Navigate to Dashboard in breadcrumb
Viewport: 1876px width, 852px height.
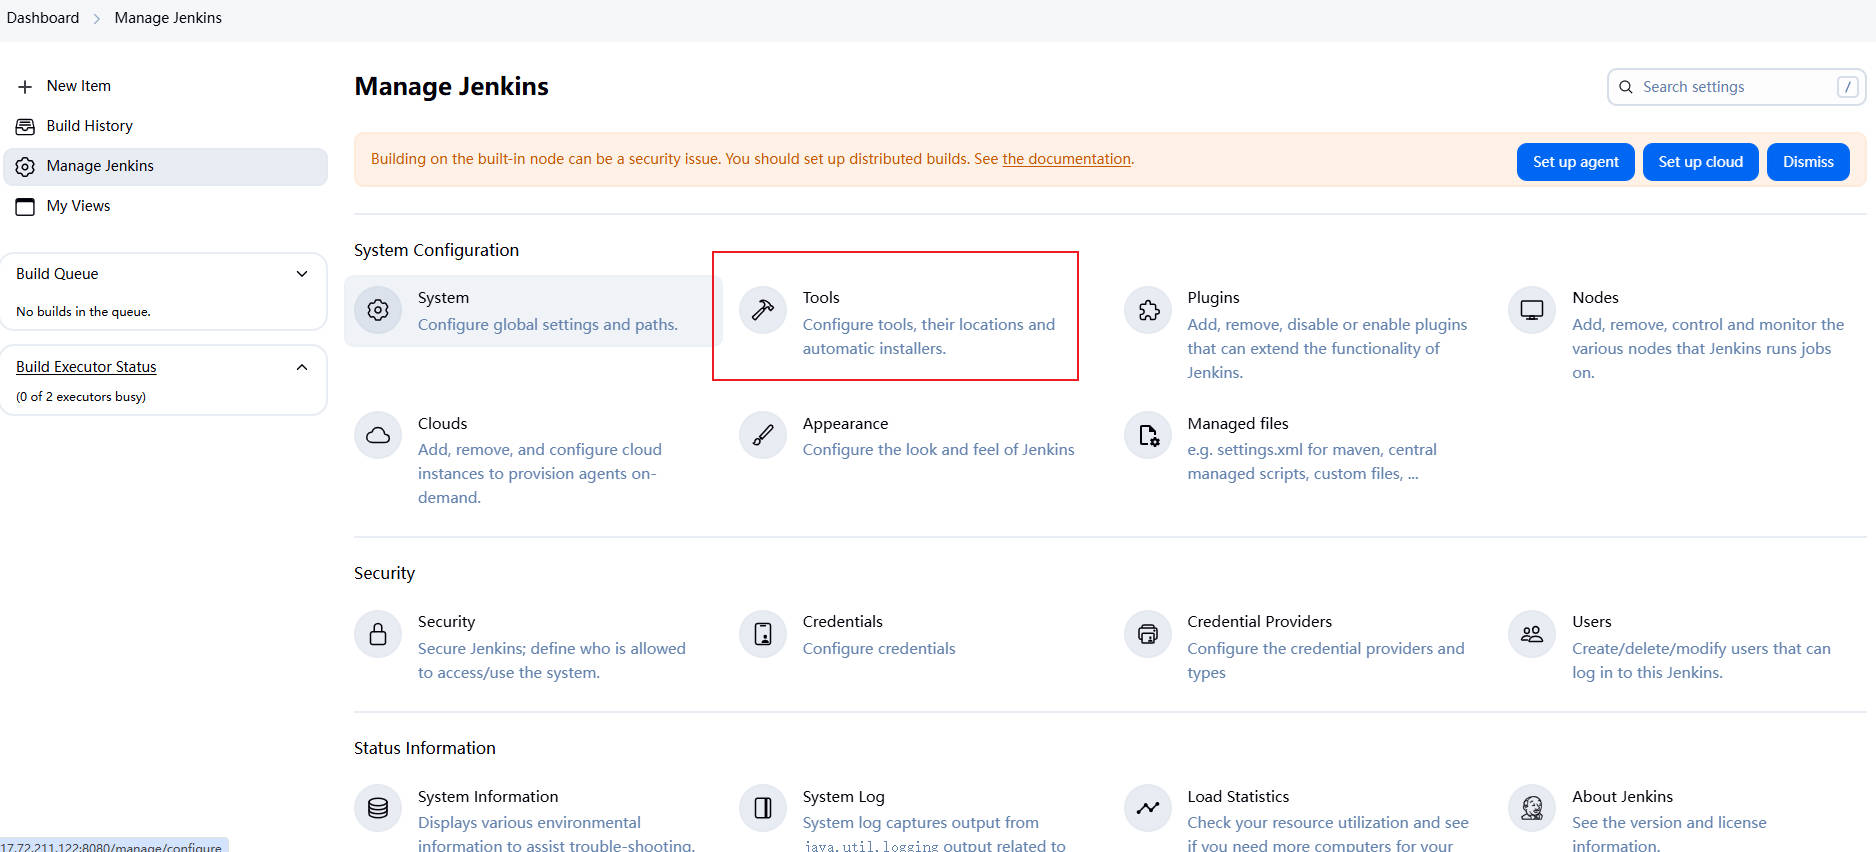point(43,18)
